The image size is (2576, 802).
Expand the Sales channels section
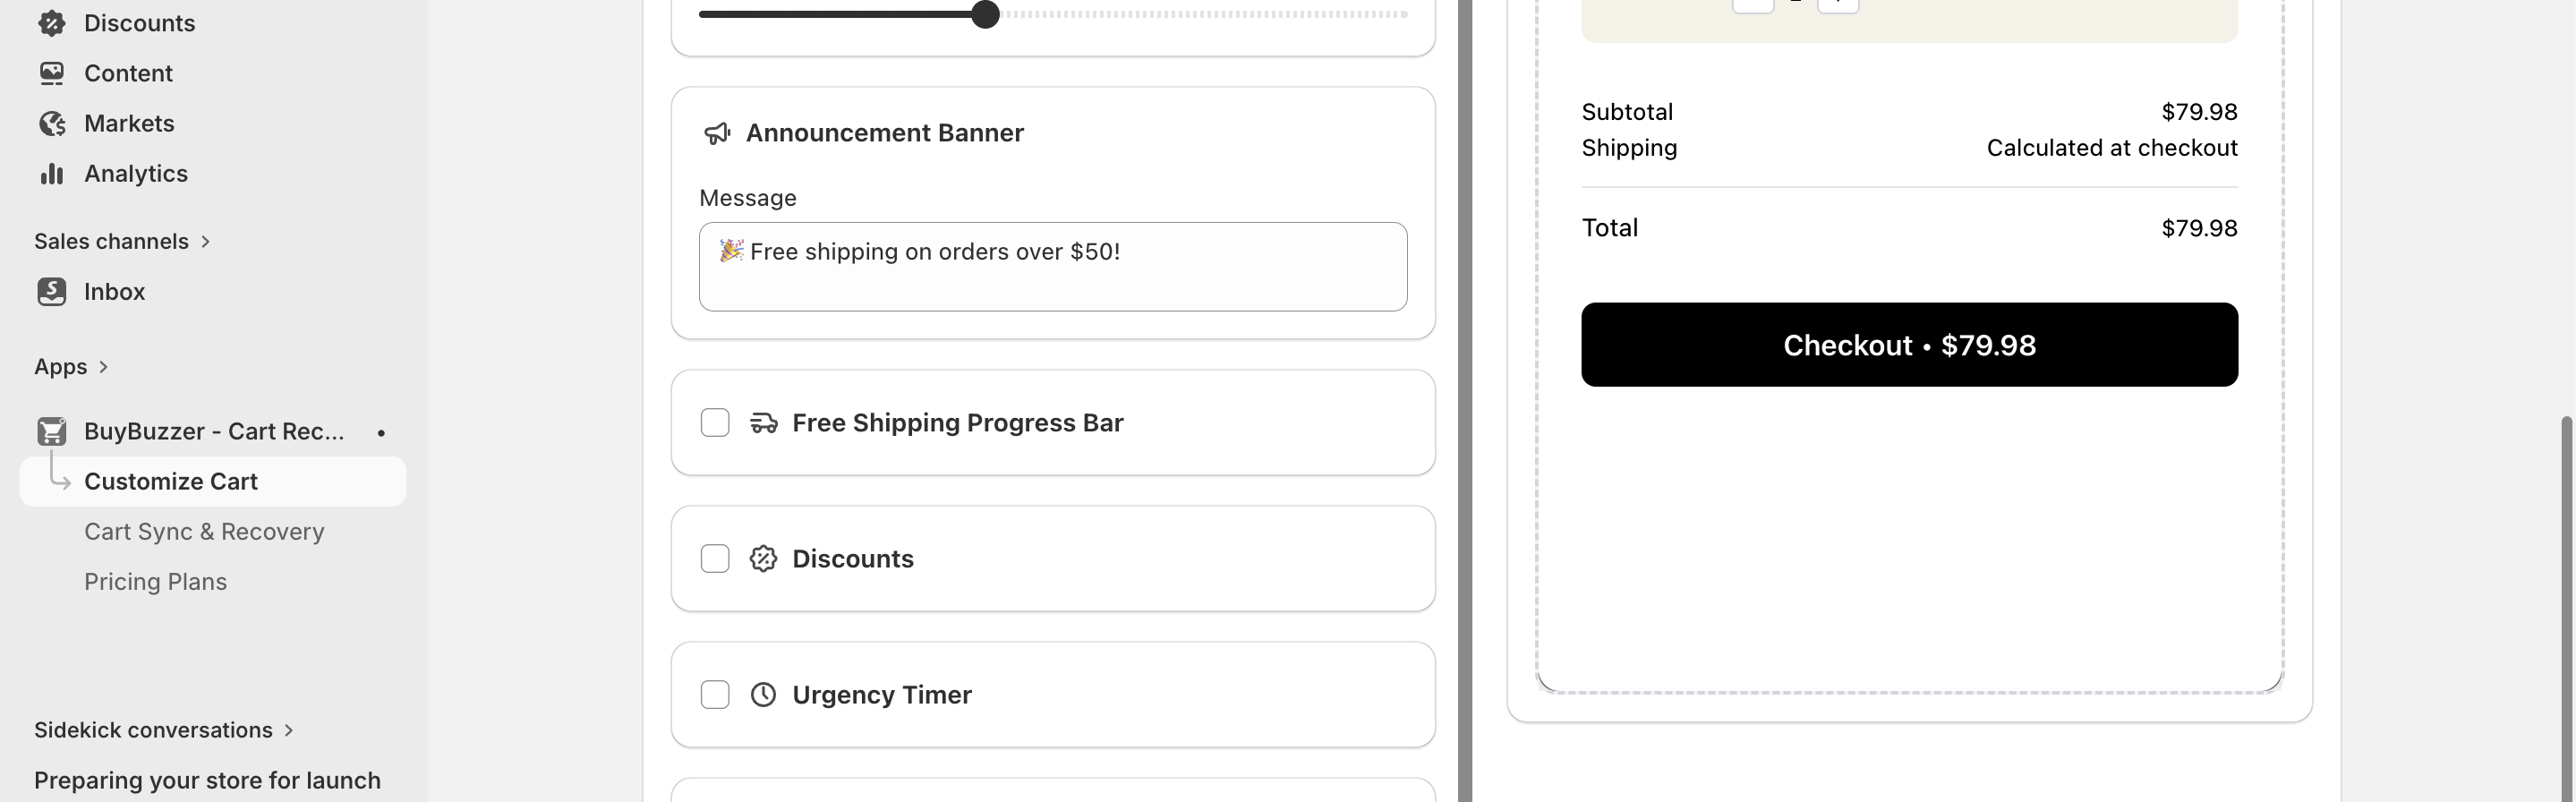coord(205,241)
